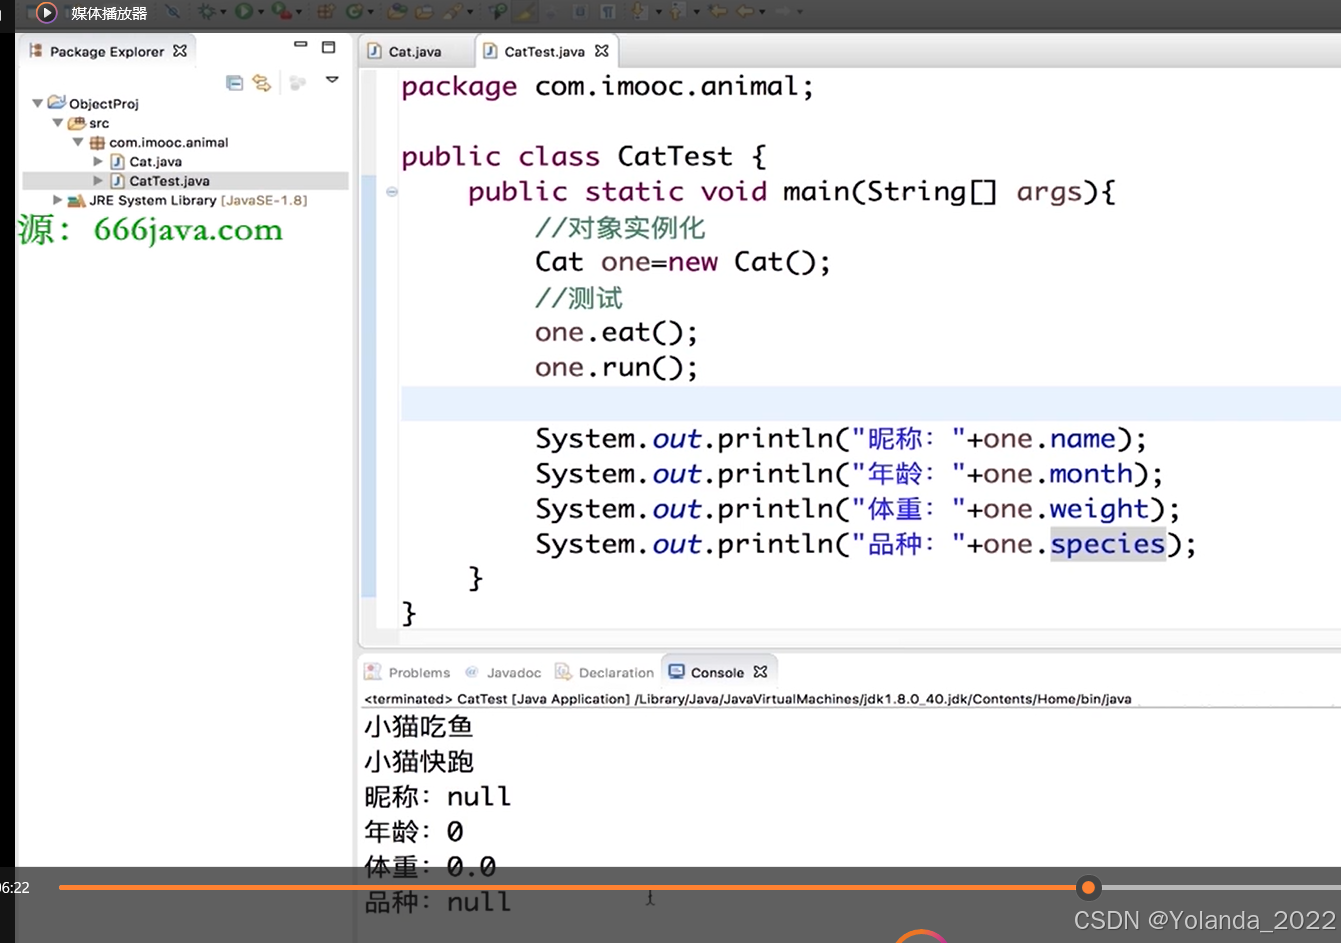Click the empty highlighted current editor line

[870, 403]
